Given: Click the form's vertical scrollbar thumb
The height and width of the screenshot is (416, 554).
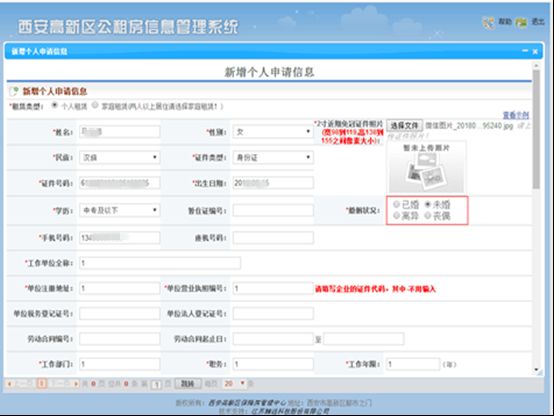Looking at the screenshot, I should pos(536,129).
